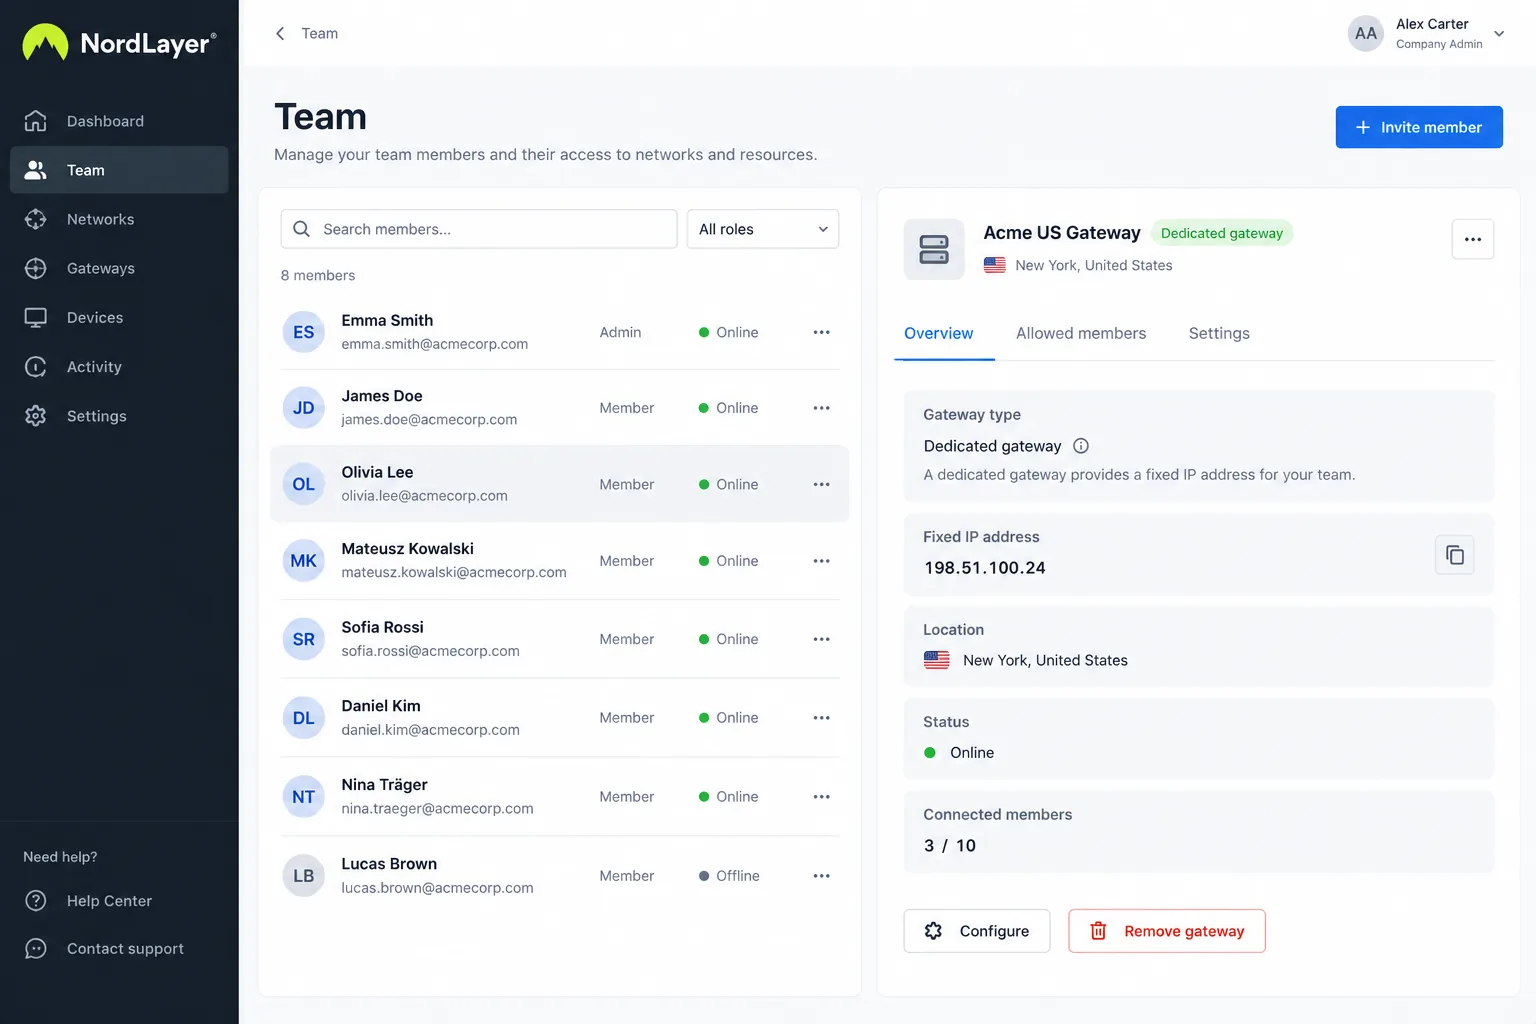
Task: Open options menu for Nina Träger
Action: click(x=821, y=797)
